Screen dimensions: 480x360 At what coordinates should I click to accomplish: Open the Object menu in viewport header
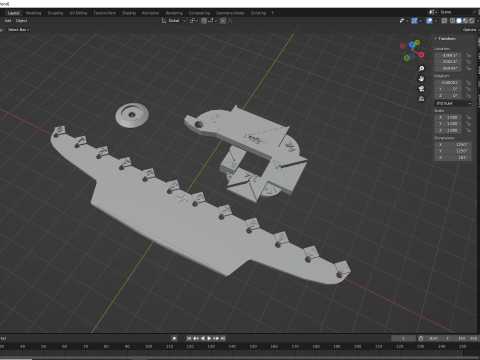click(21, 21)
